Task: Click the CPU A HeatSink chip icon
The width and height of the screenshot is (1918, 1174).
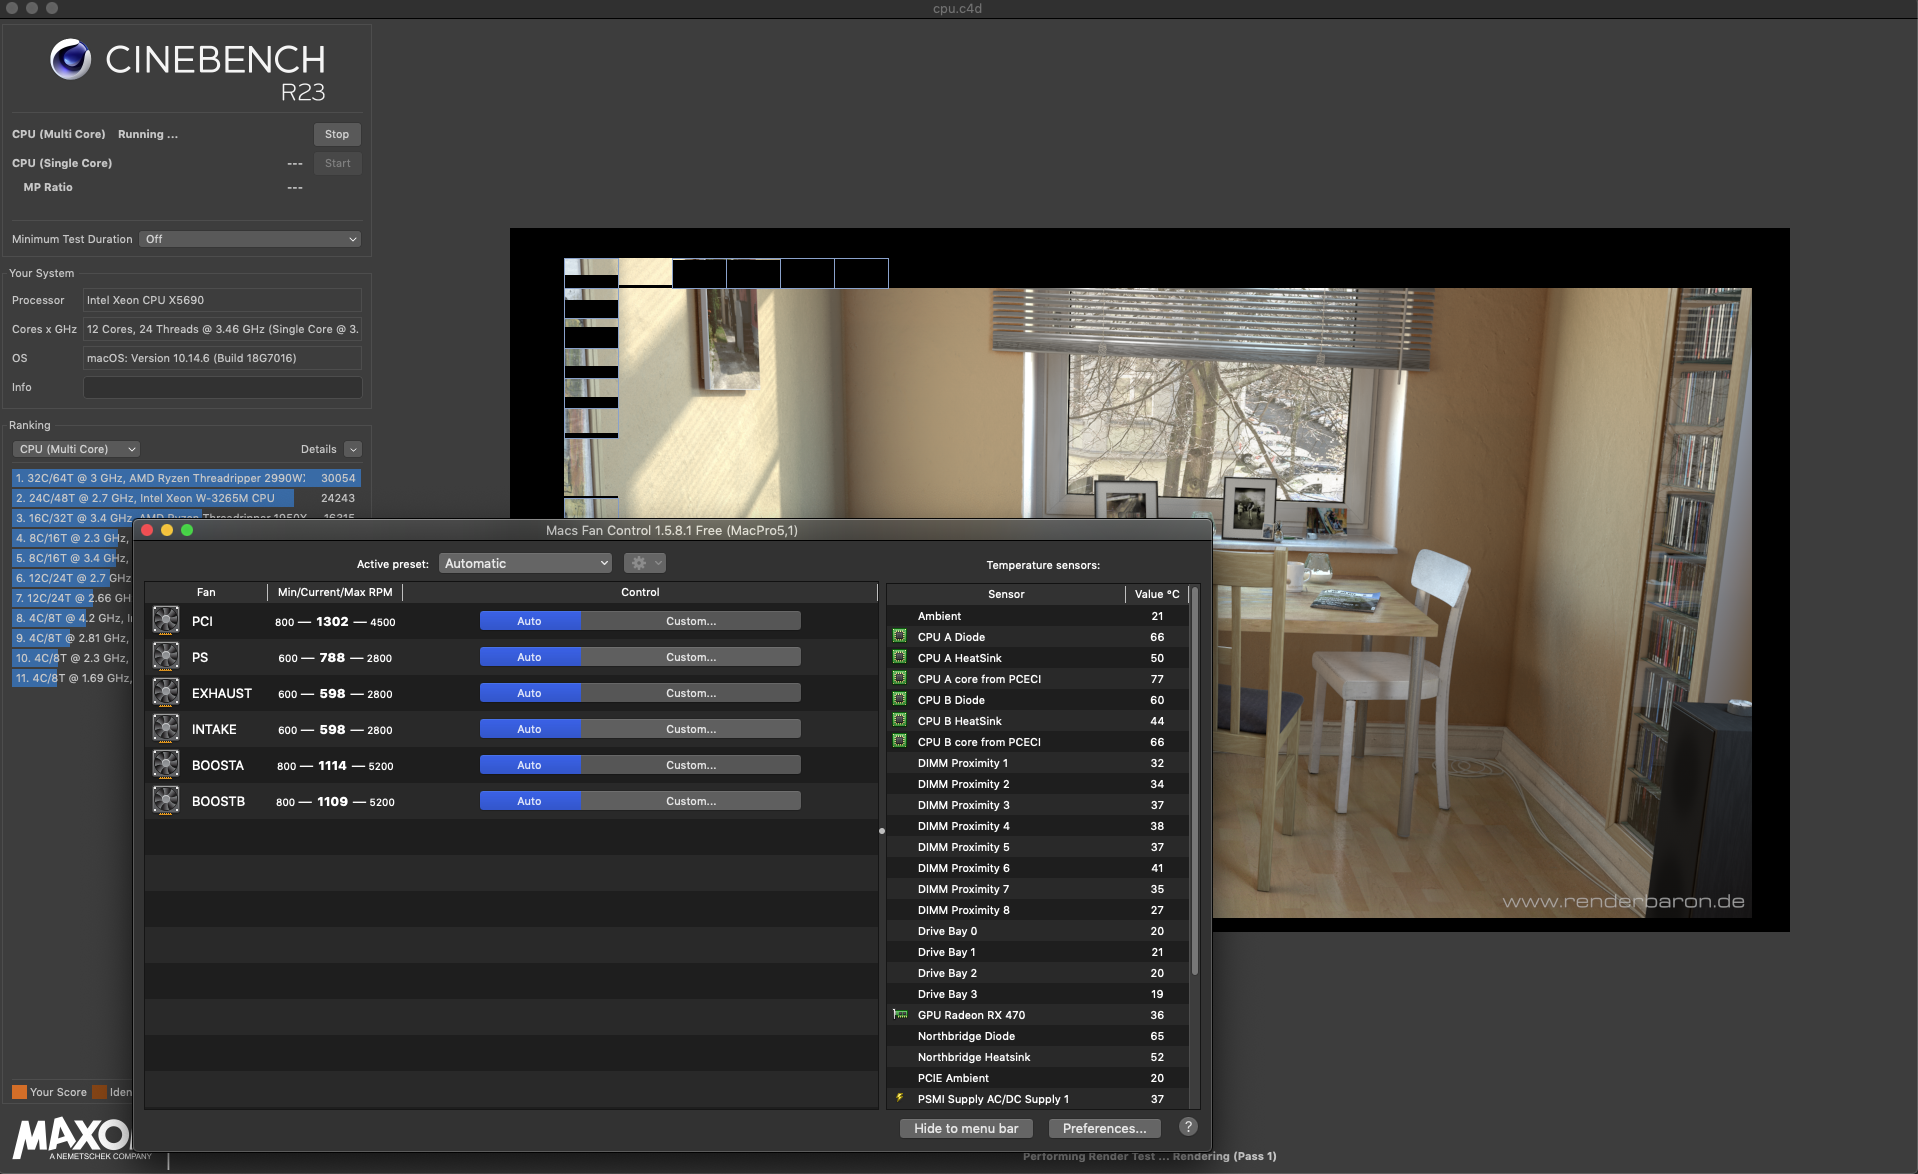Action: click(900, 657)
